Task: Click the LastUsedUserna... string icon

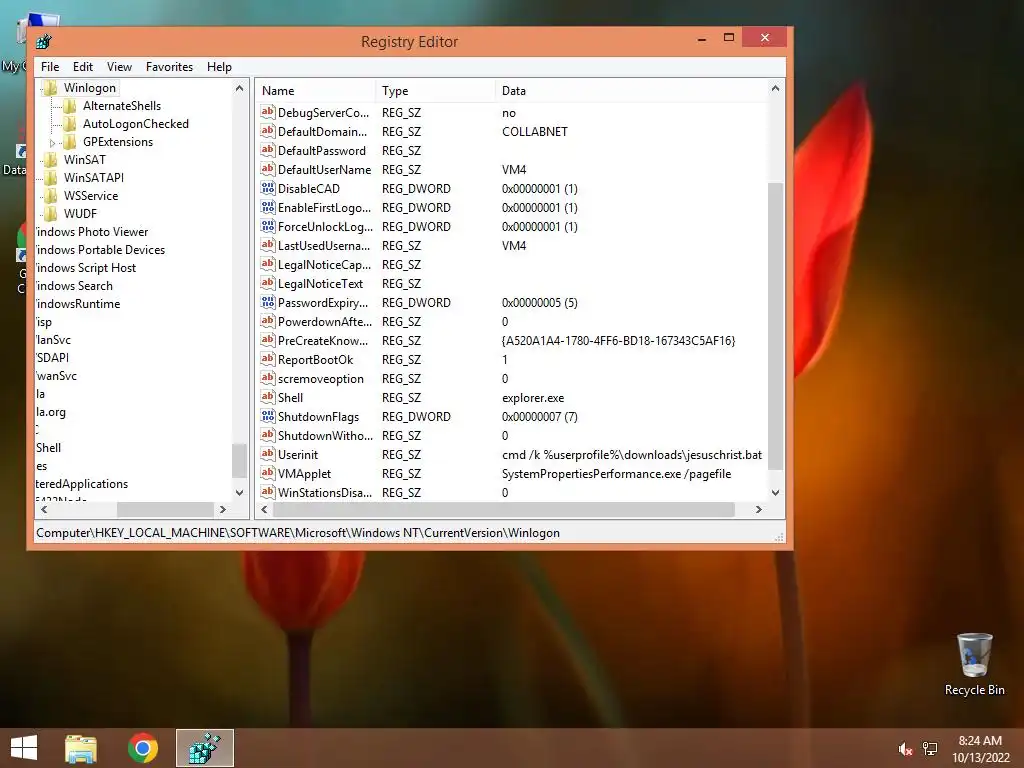Action: click(x=268, y=245)
